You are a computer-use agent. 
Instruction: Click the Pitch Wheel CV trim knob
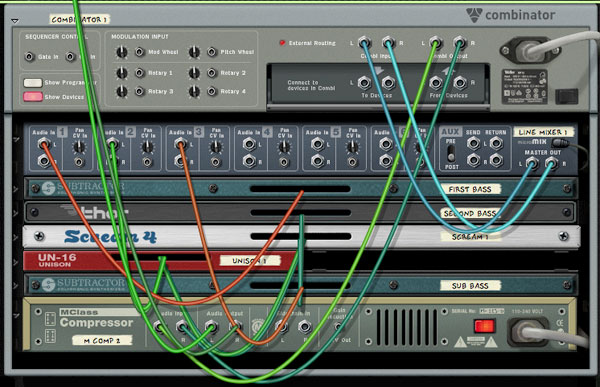point(194,52)
